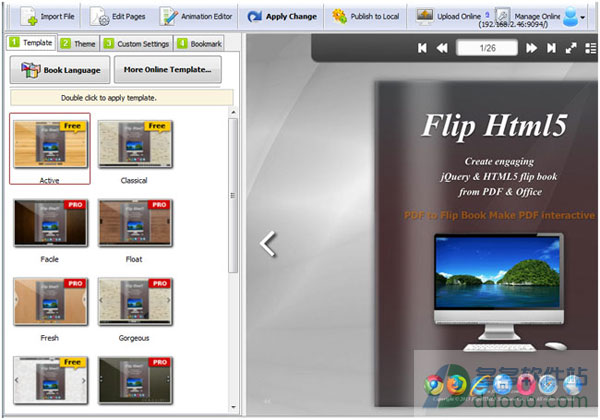Switch to the Template tab

(x=31, y=42)
